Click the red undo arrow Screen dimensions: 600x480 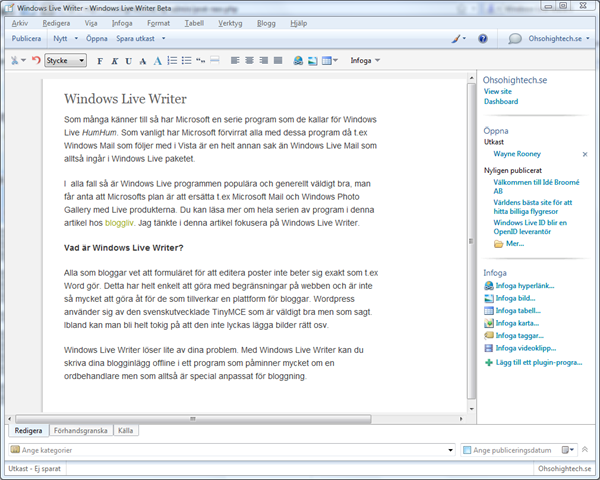36,60
